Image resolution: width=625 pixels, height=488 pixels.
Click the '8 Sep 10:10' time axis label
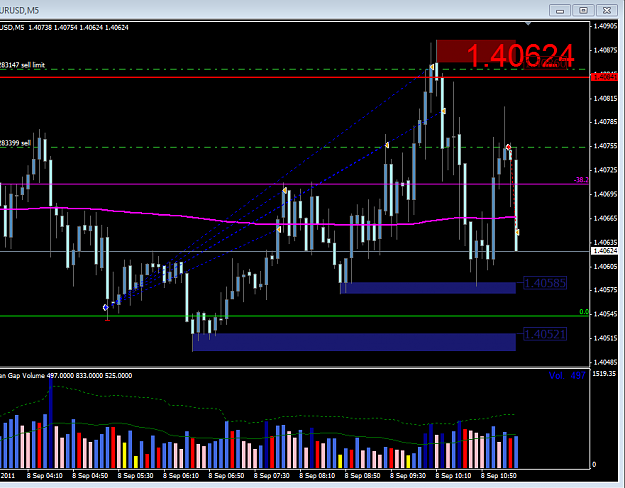tap(454, 476)
